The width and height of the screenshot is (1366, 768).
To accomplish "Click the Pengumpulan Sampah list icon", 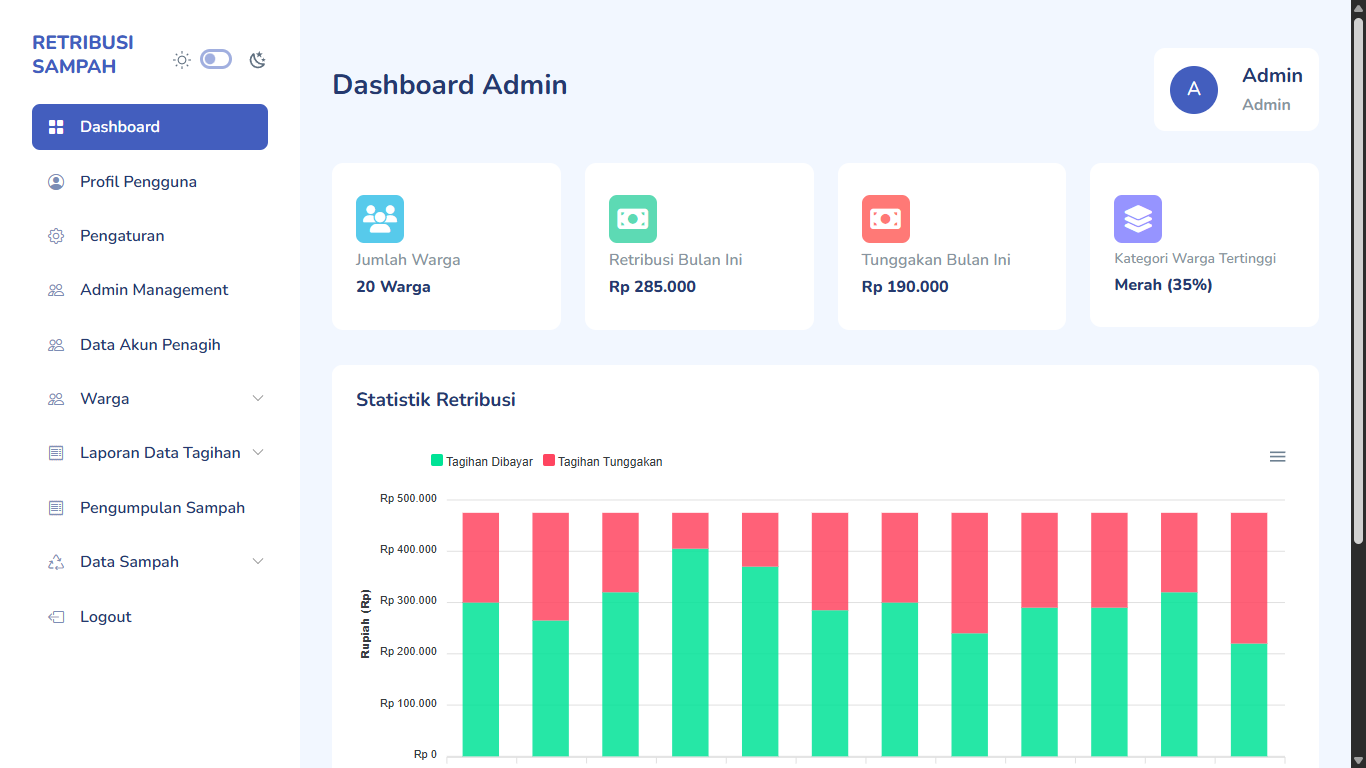I will coord(56,508).
